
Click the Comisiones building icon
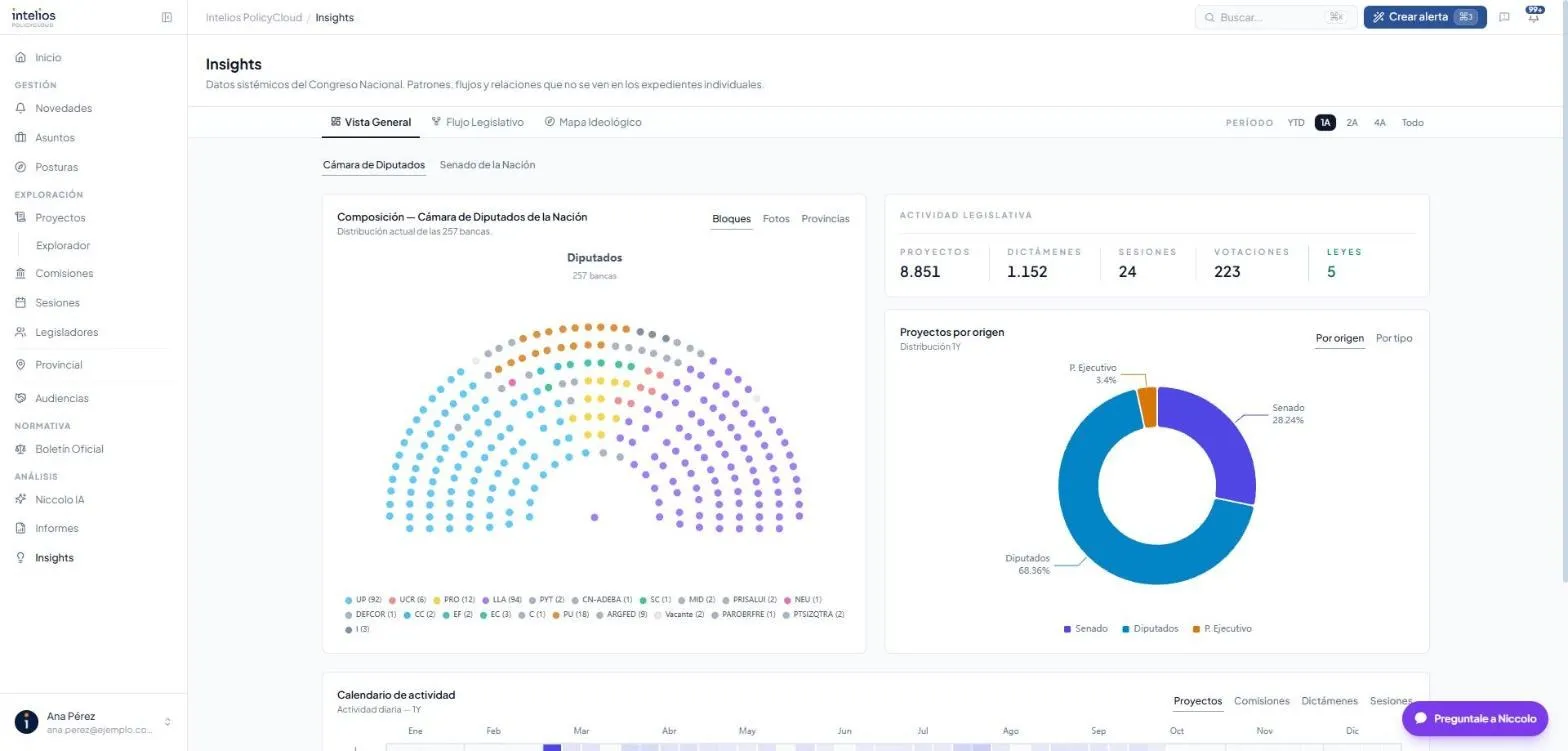(21, 273)
